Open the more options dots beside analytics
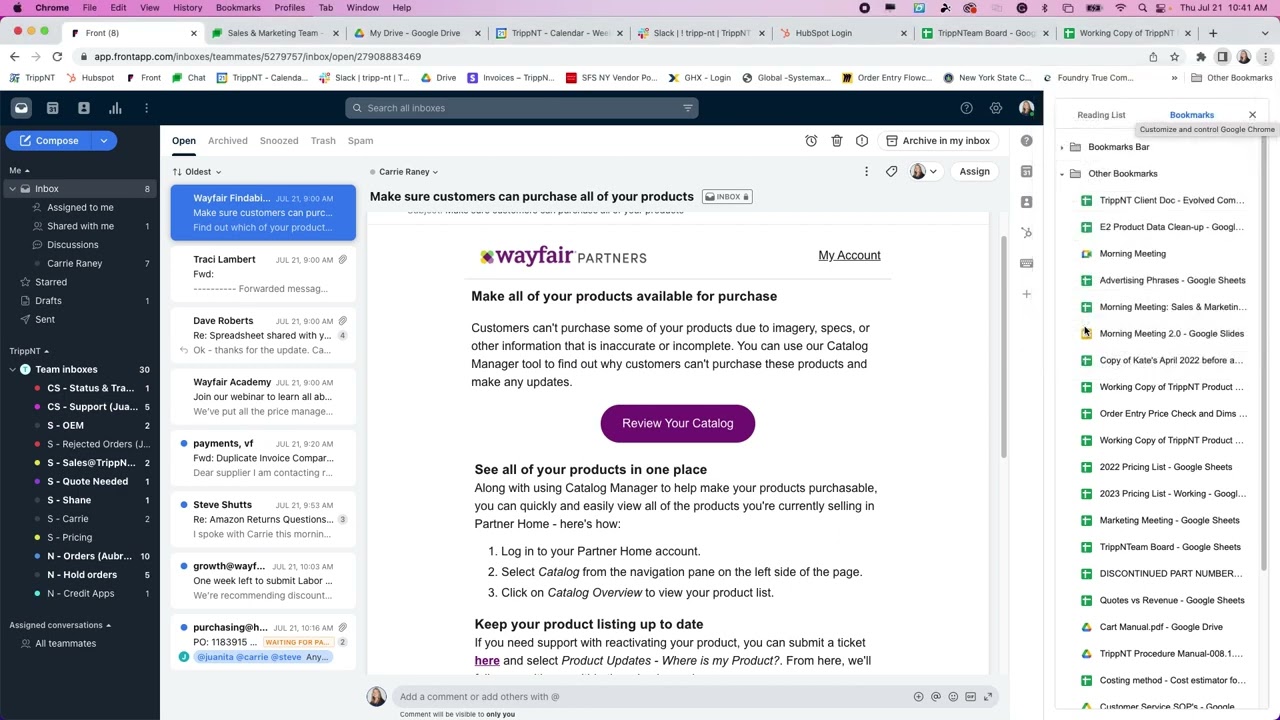The image size is (1280, 720). [146, 108]
